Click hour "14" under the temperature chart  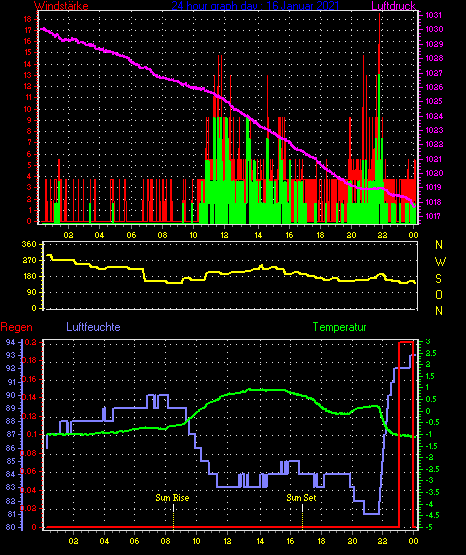click(260, 541)
